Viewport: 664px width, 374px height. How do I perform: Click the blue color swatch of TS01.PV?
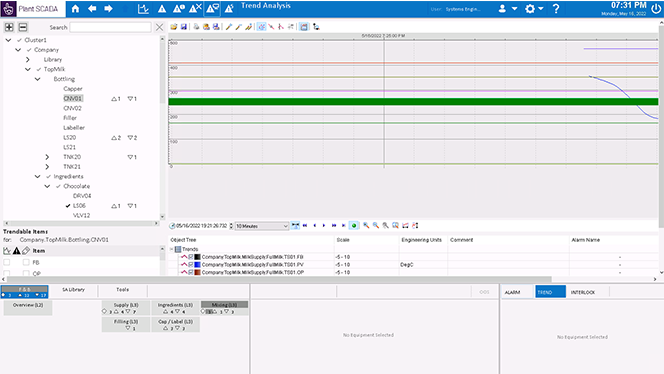tap(197, 264)
